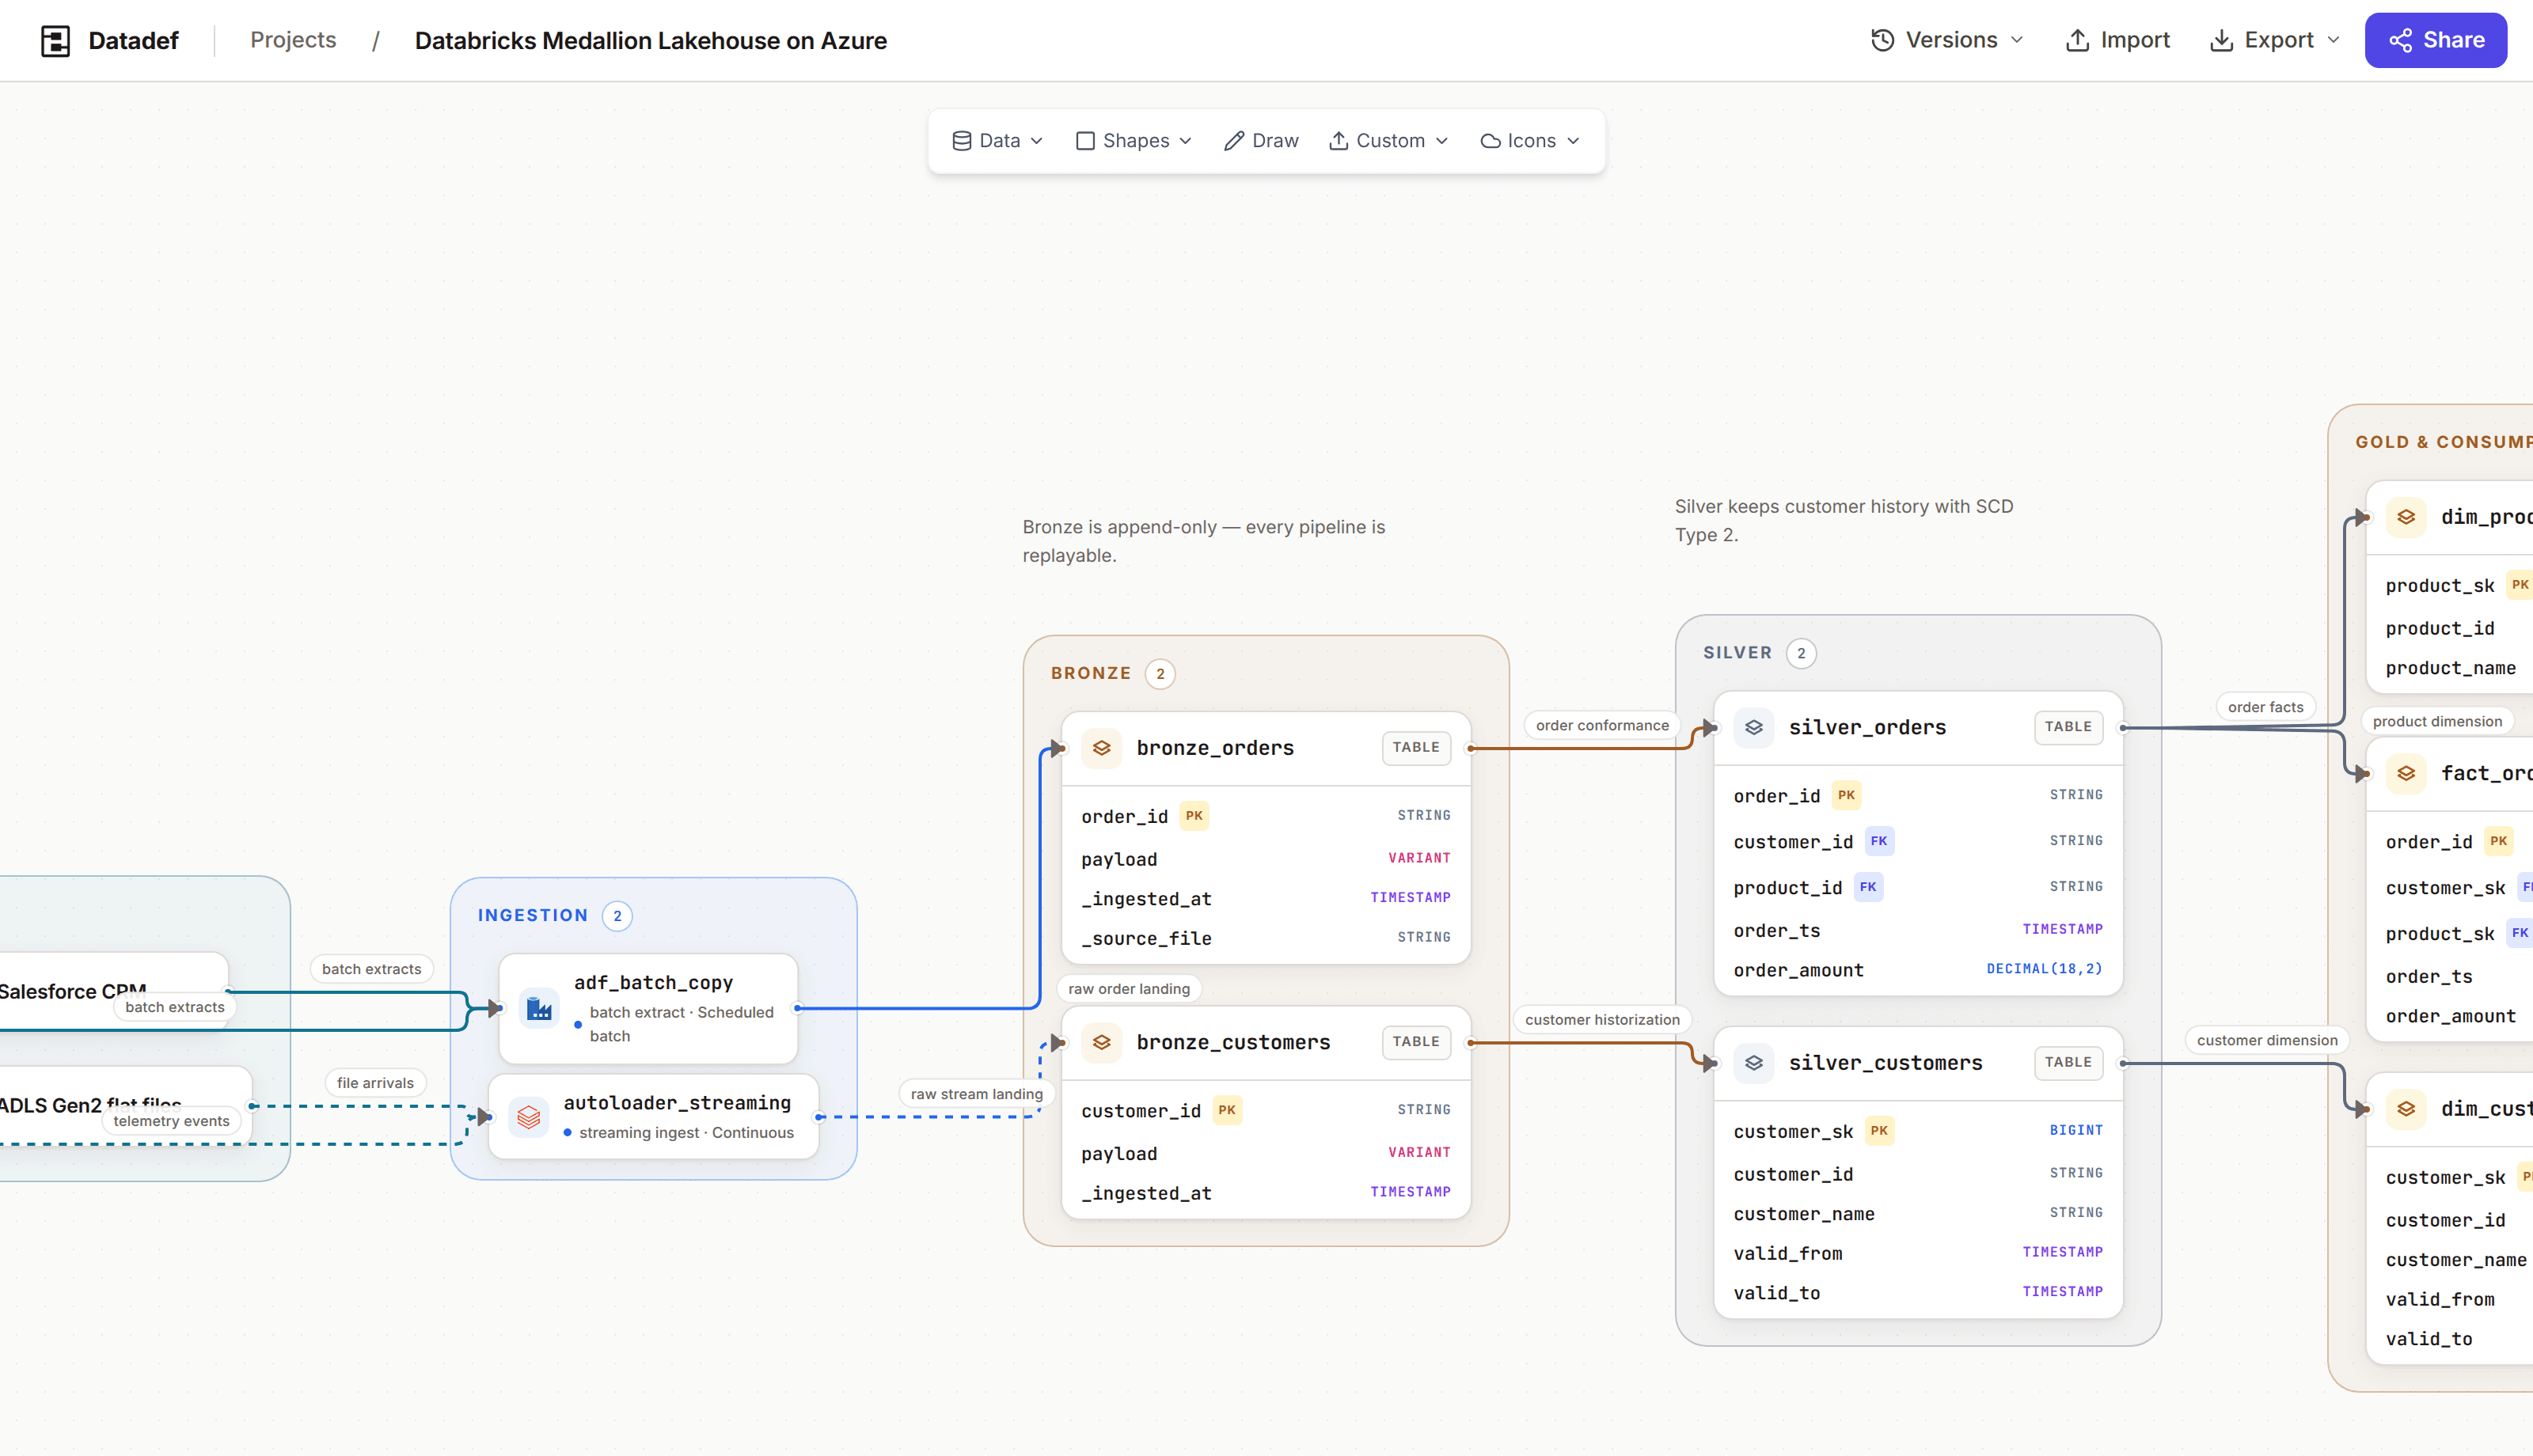Click the Share button
The height and width of the screenshot is (1456, 2533).
[2435, 40]
